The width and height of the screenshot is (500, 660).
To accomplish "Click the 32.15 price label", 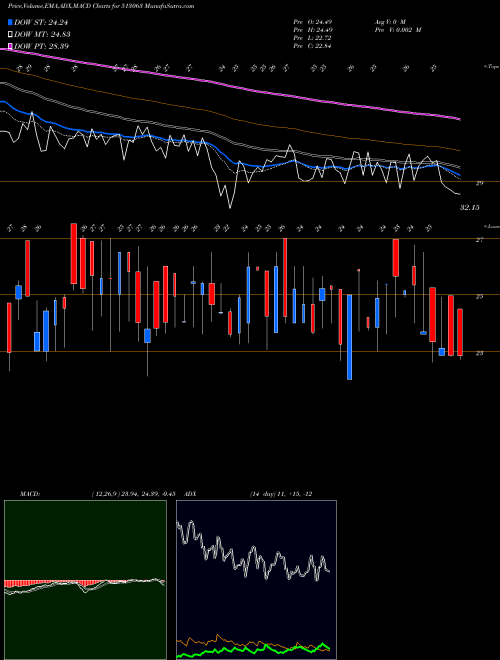I will (469, 208).
